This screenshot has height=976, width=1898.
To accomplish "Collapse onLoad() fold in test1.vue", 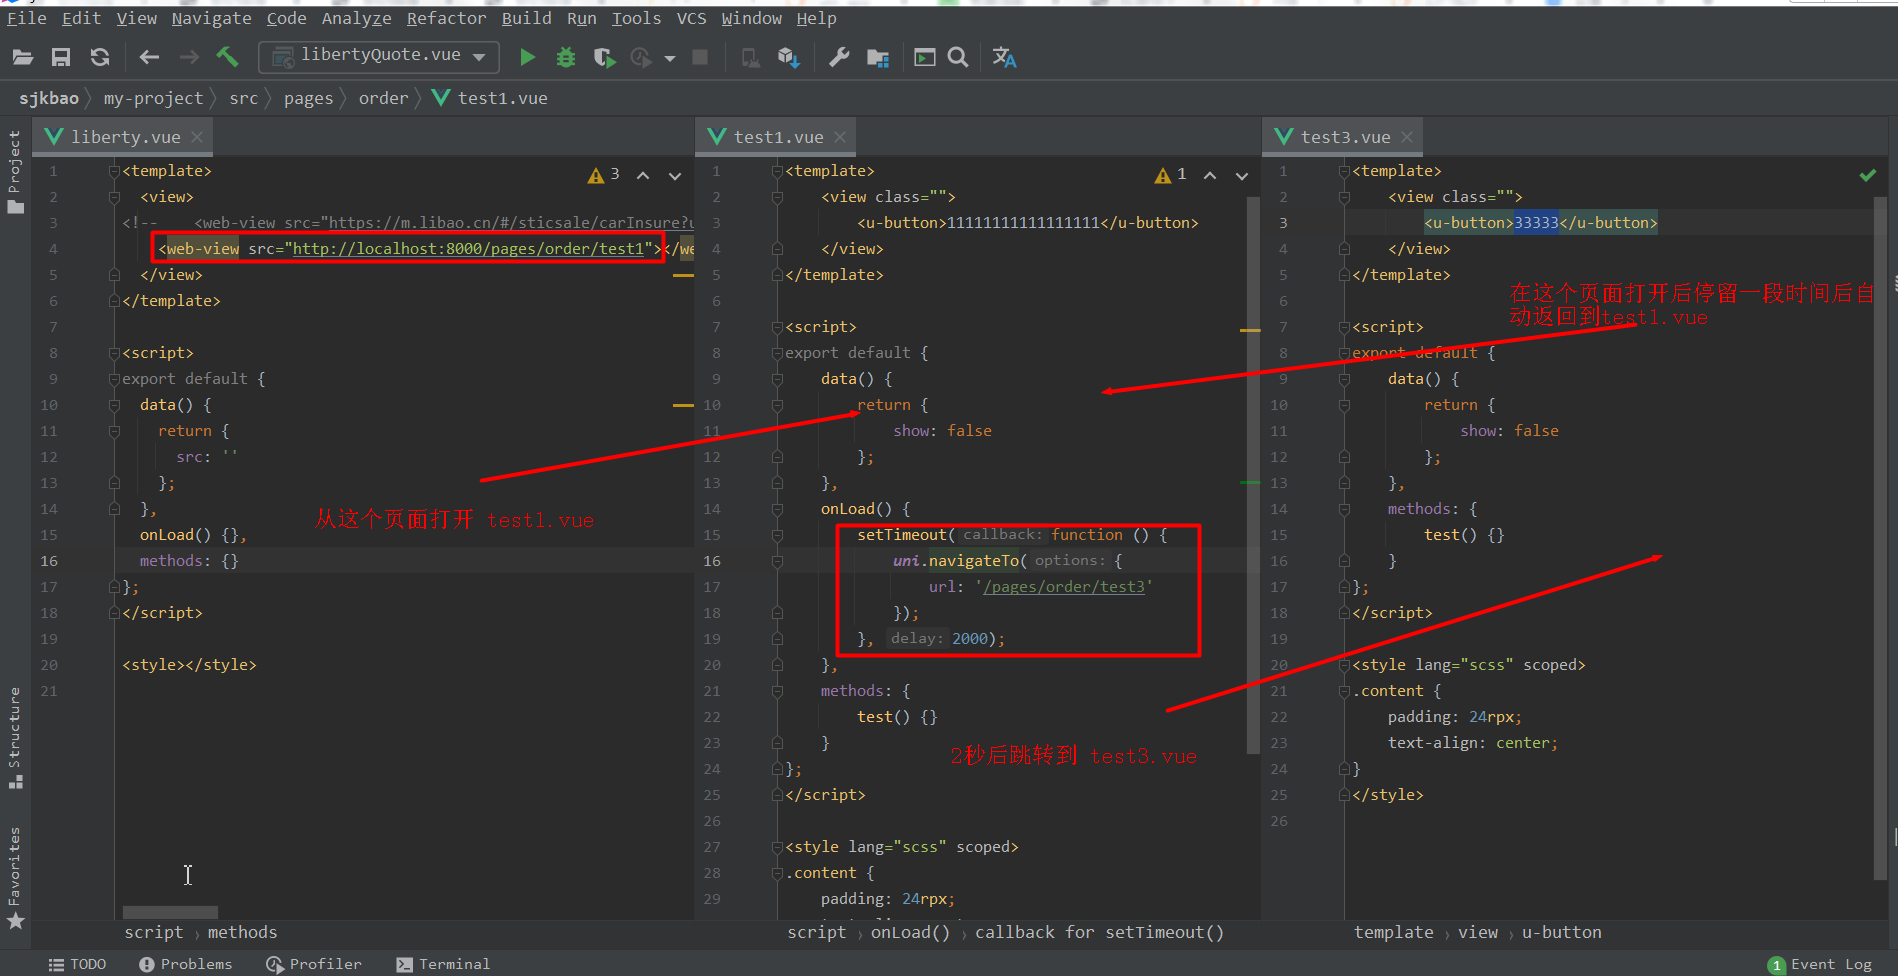I will (777, 509).
